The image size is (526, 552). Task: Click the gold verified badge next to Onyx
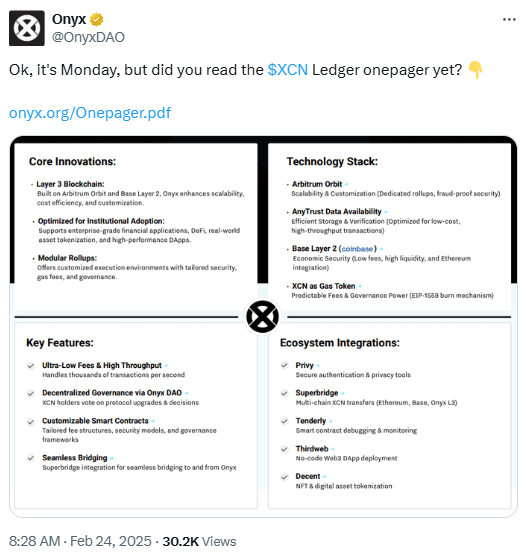(x=96, y=19)
